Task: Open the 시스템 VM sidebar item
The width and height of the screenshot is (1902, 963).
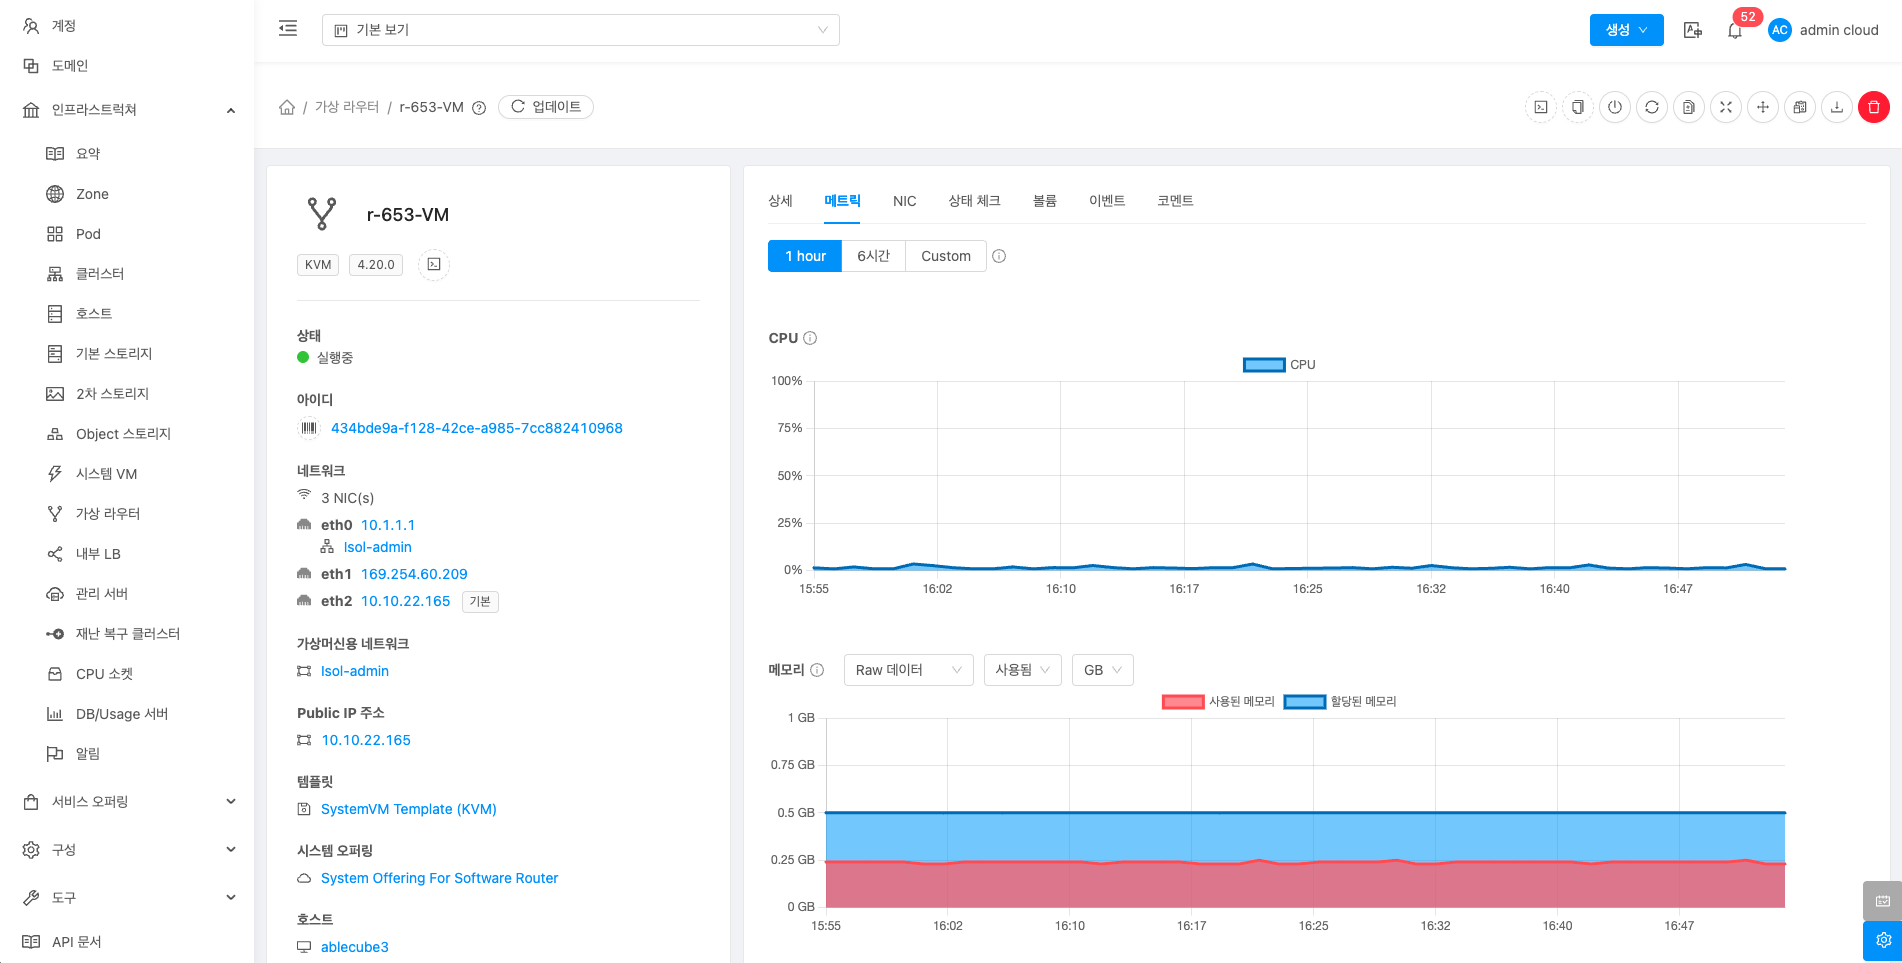Action: (x=106, y=474)
